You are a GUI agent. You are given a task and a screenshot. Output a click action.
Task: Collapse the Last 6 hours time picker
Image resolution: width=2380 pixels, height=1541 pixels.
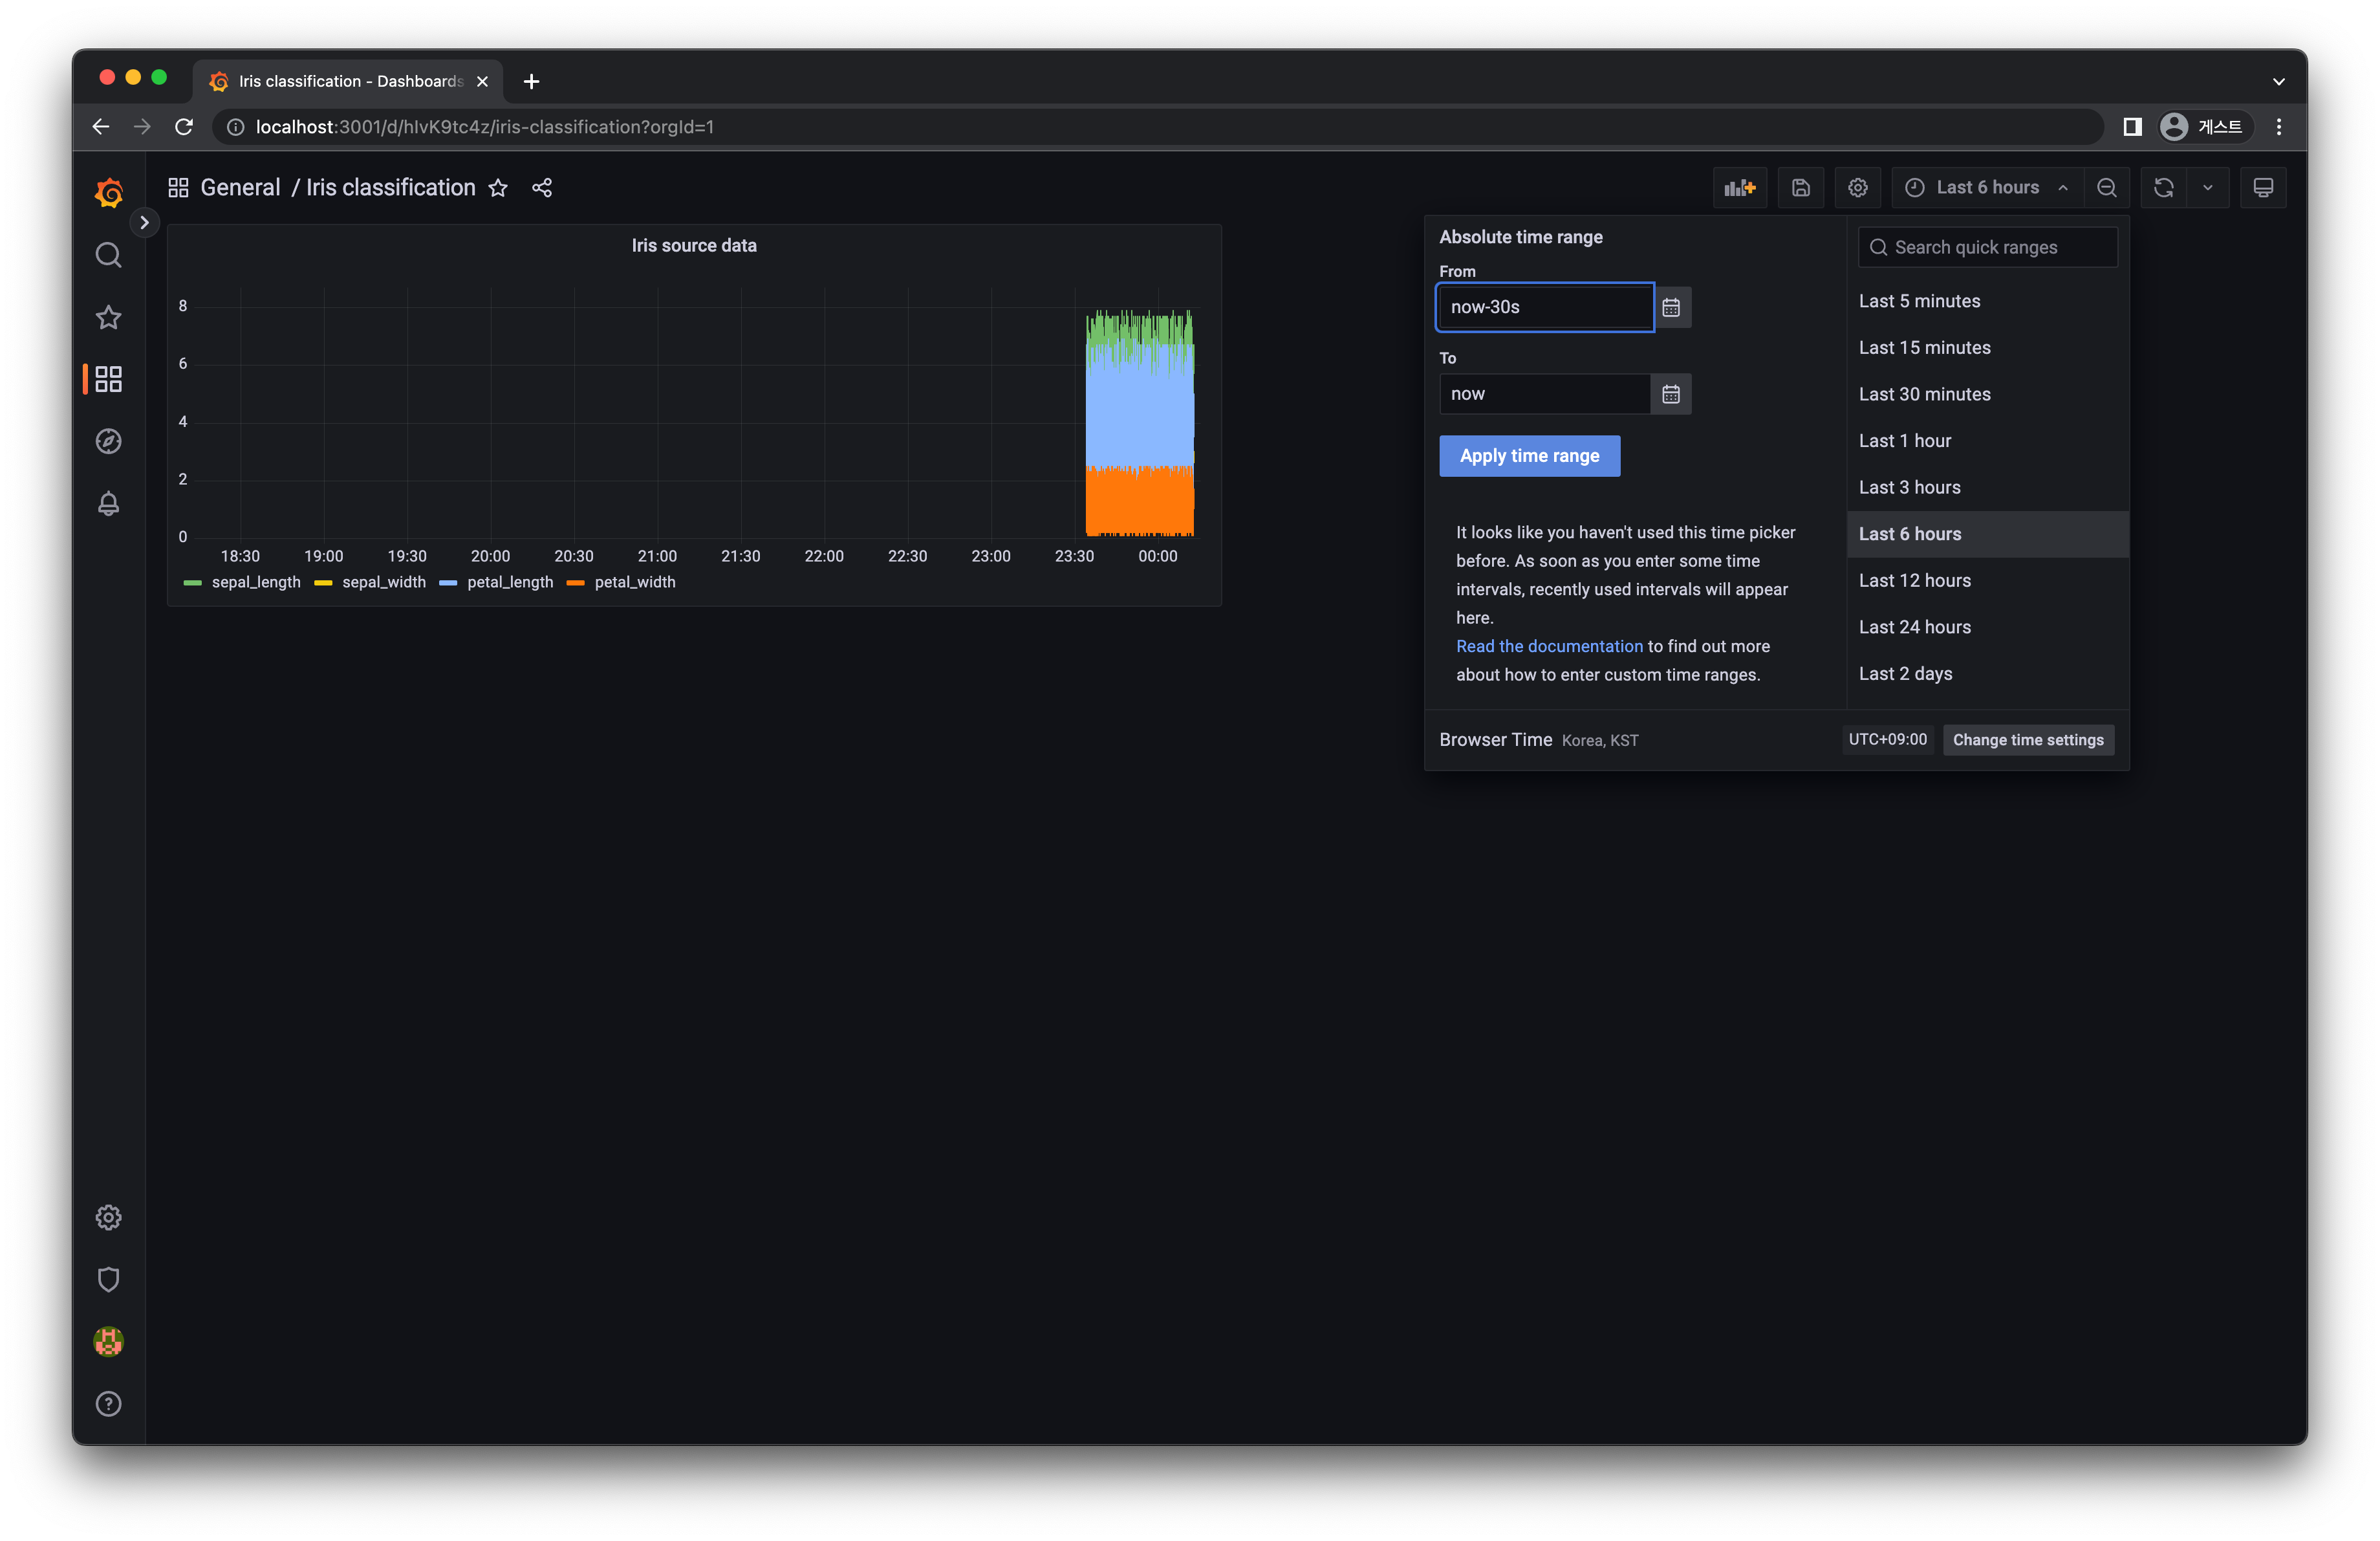click(1987, 188)
